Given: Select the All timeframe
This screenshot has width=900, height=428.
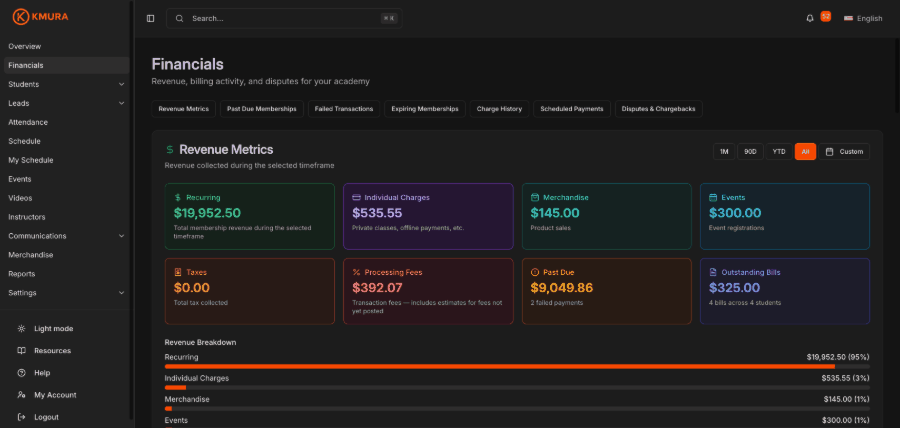Looking at the screenshot, I should click(x=805, y=151).
